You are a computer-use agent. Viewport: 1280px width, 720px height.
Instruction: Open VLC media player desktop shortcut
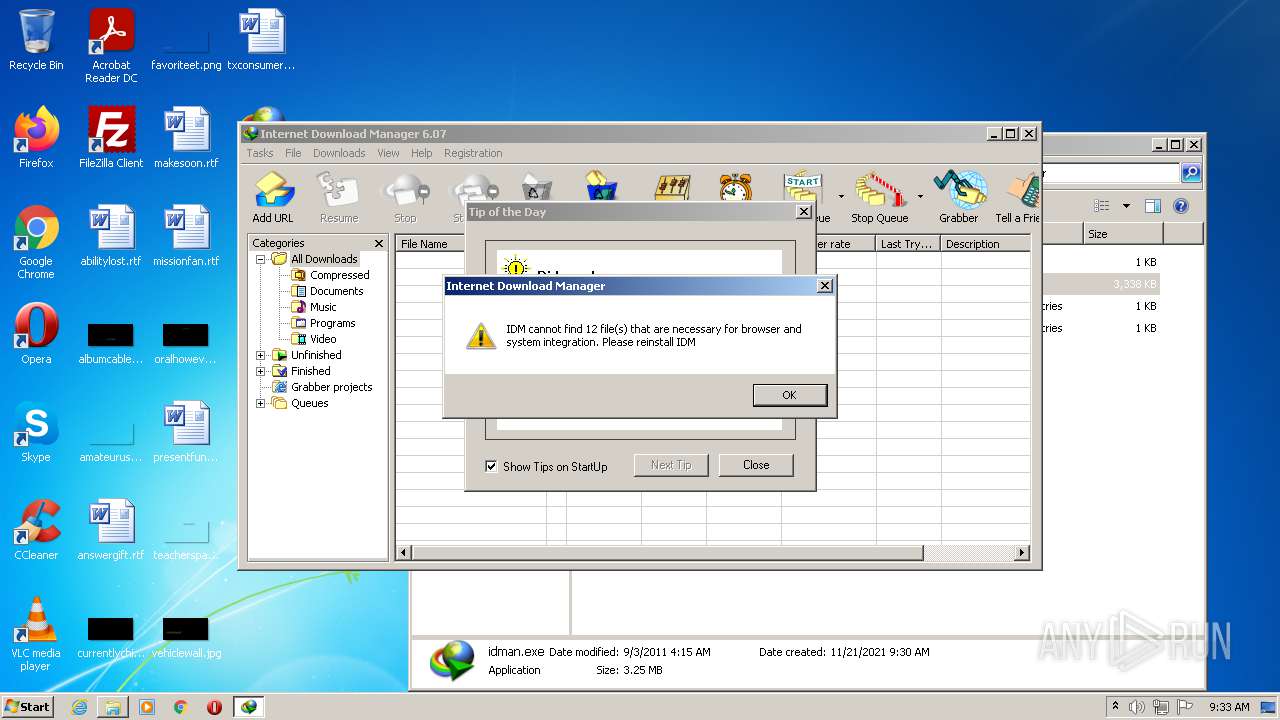pos(36,634)
